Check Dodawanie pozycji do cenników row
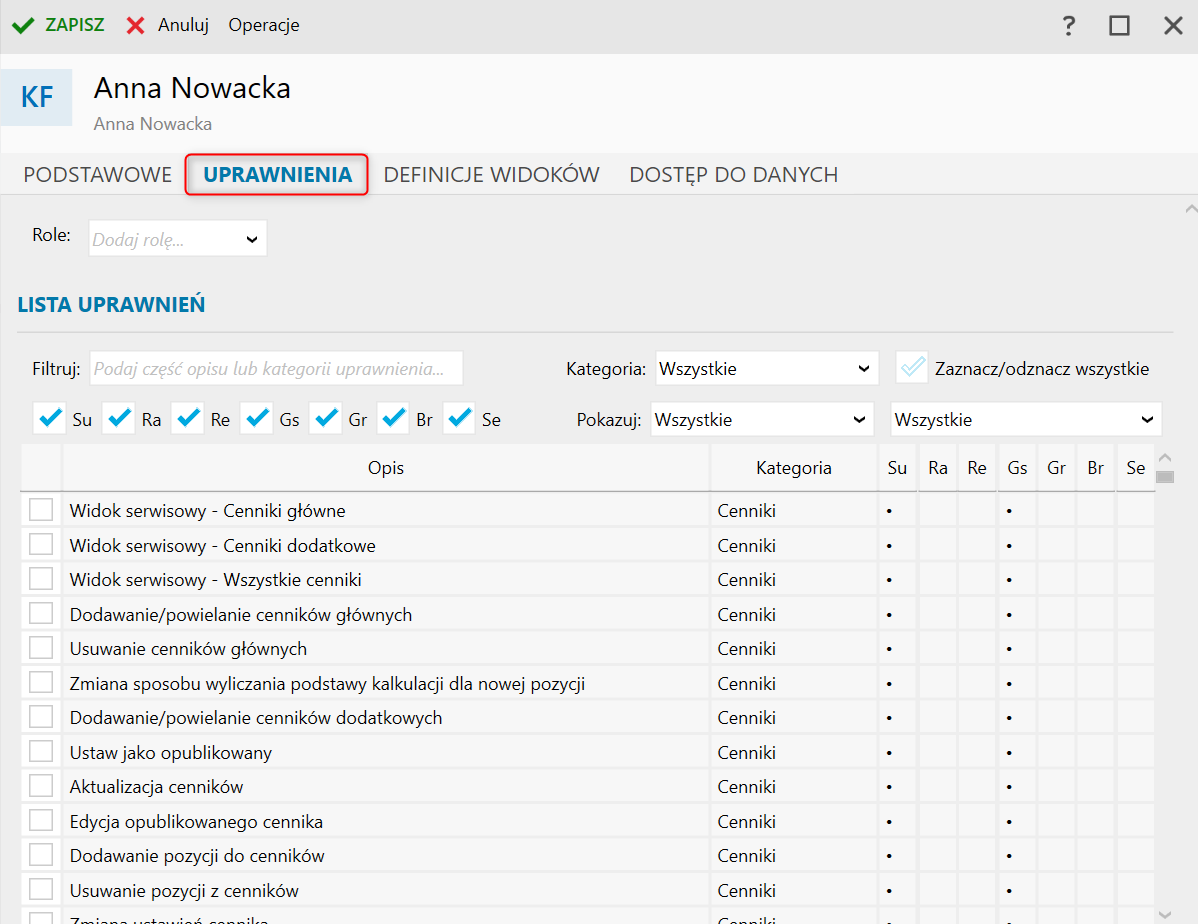 40,854
